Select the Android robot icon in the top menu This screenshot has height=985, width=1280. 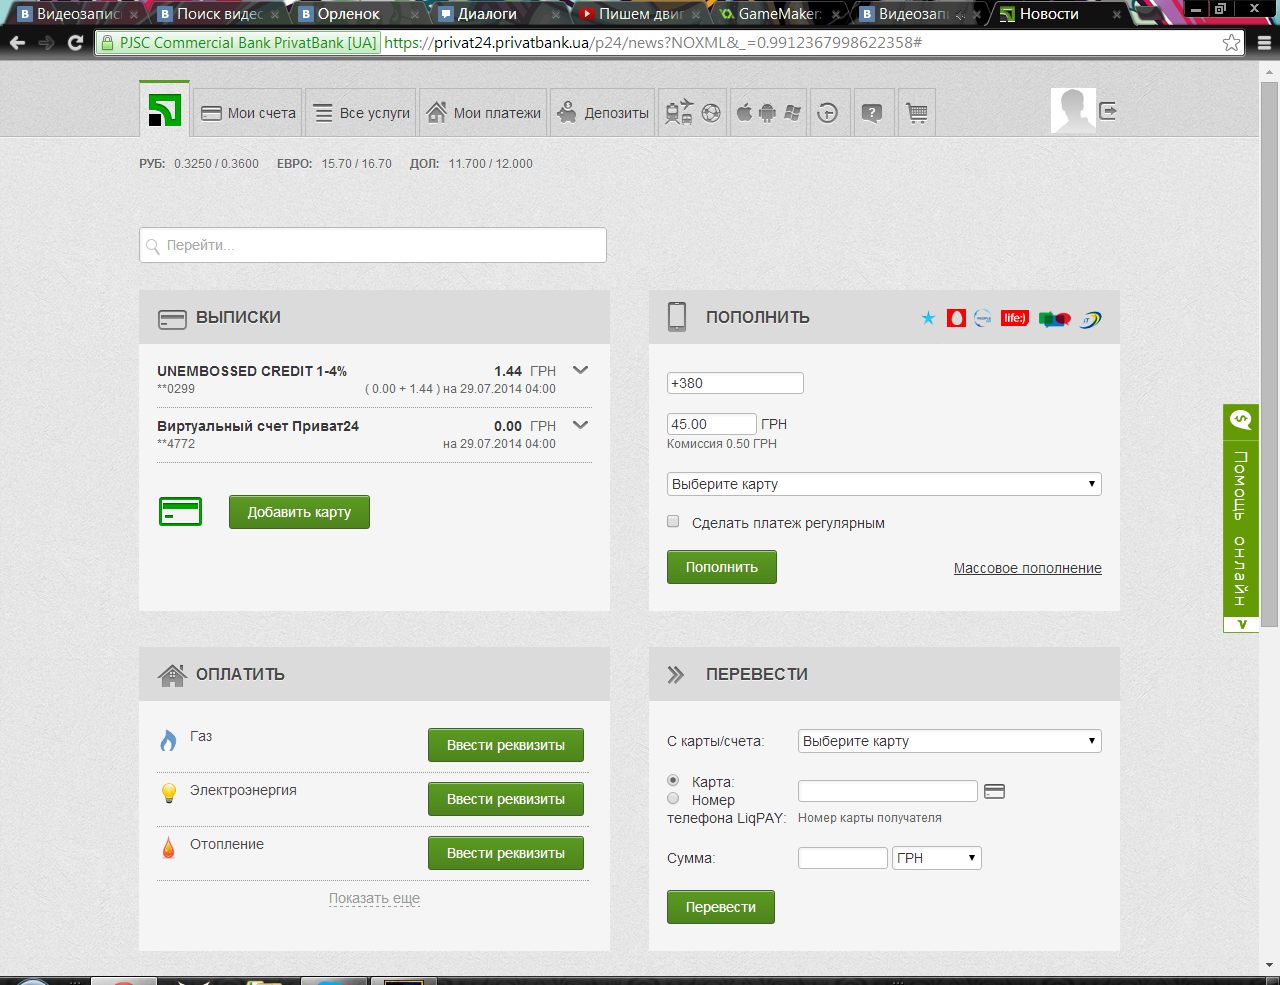point(767,113)
